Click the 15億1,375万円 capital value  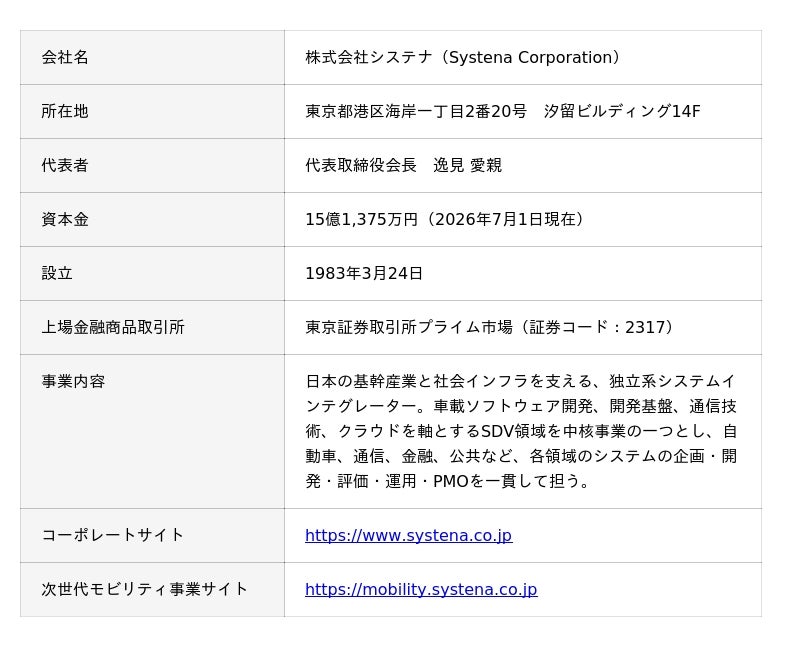pyautogui.click(x=361, y=219)
